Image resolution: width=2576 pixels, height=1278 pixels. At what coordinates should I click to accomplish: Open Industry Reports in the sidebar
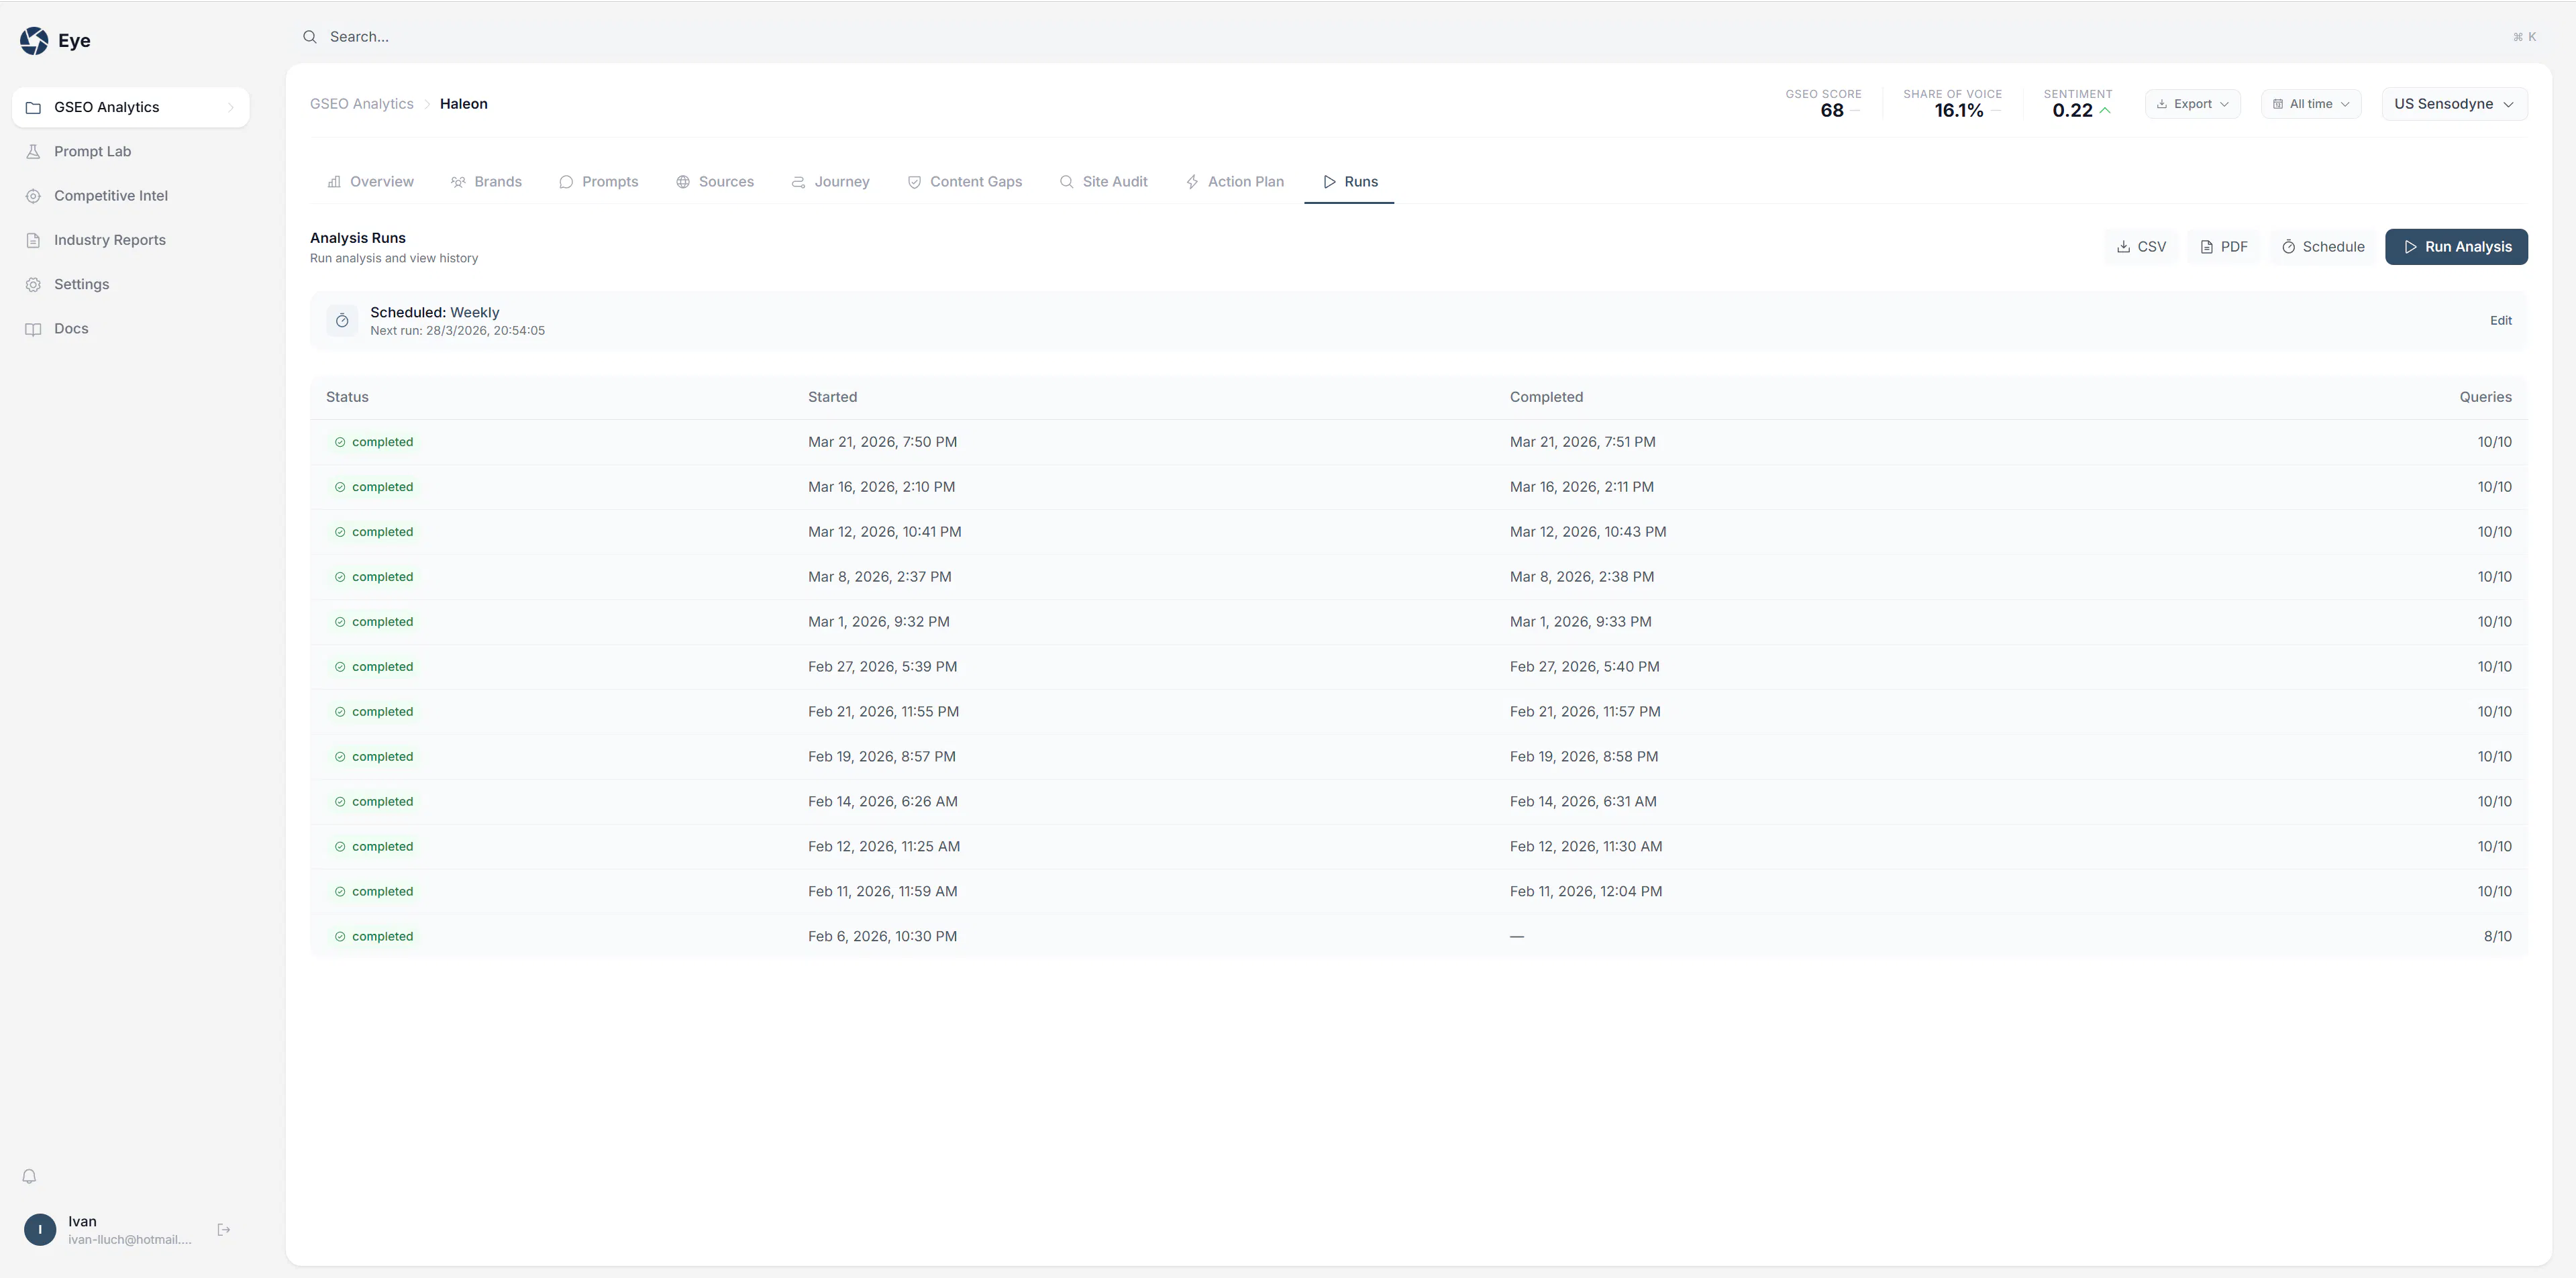(x=130, y=240)
